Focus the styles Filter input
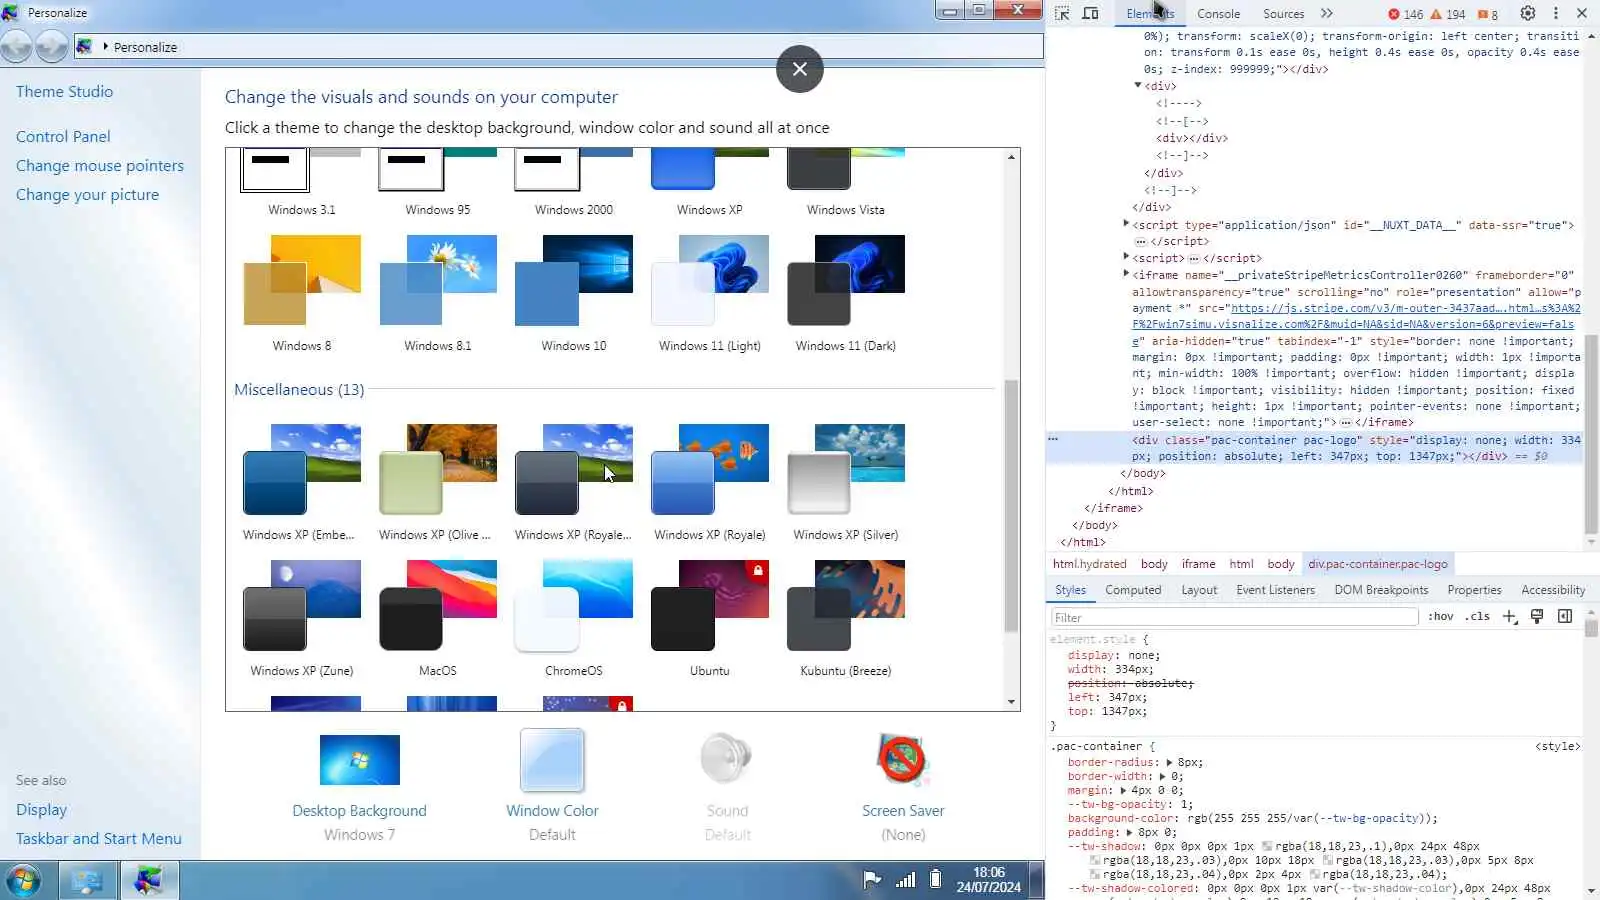The height and width of the screenshot is (900, 1600). [x=1235, y=617]
